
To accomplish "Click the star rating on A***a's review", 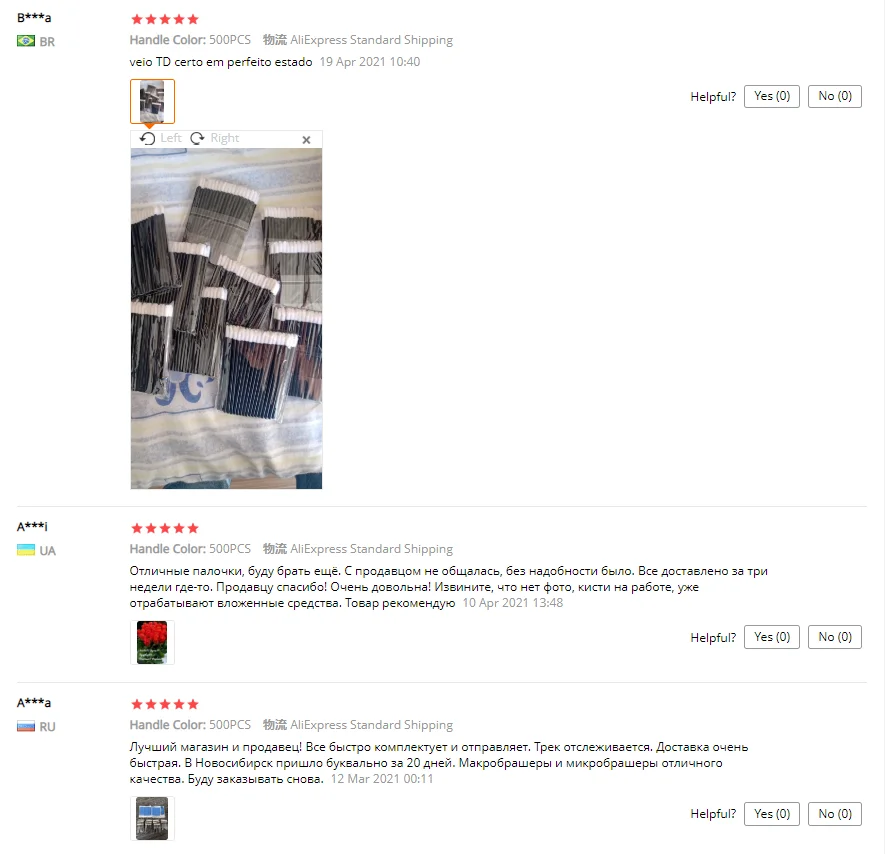I will click(x=165, y=704).
